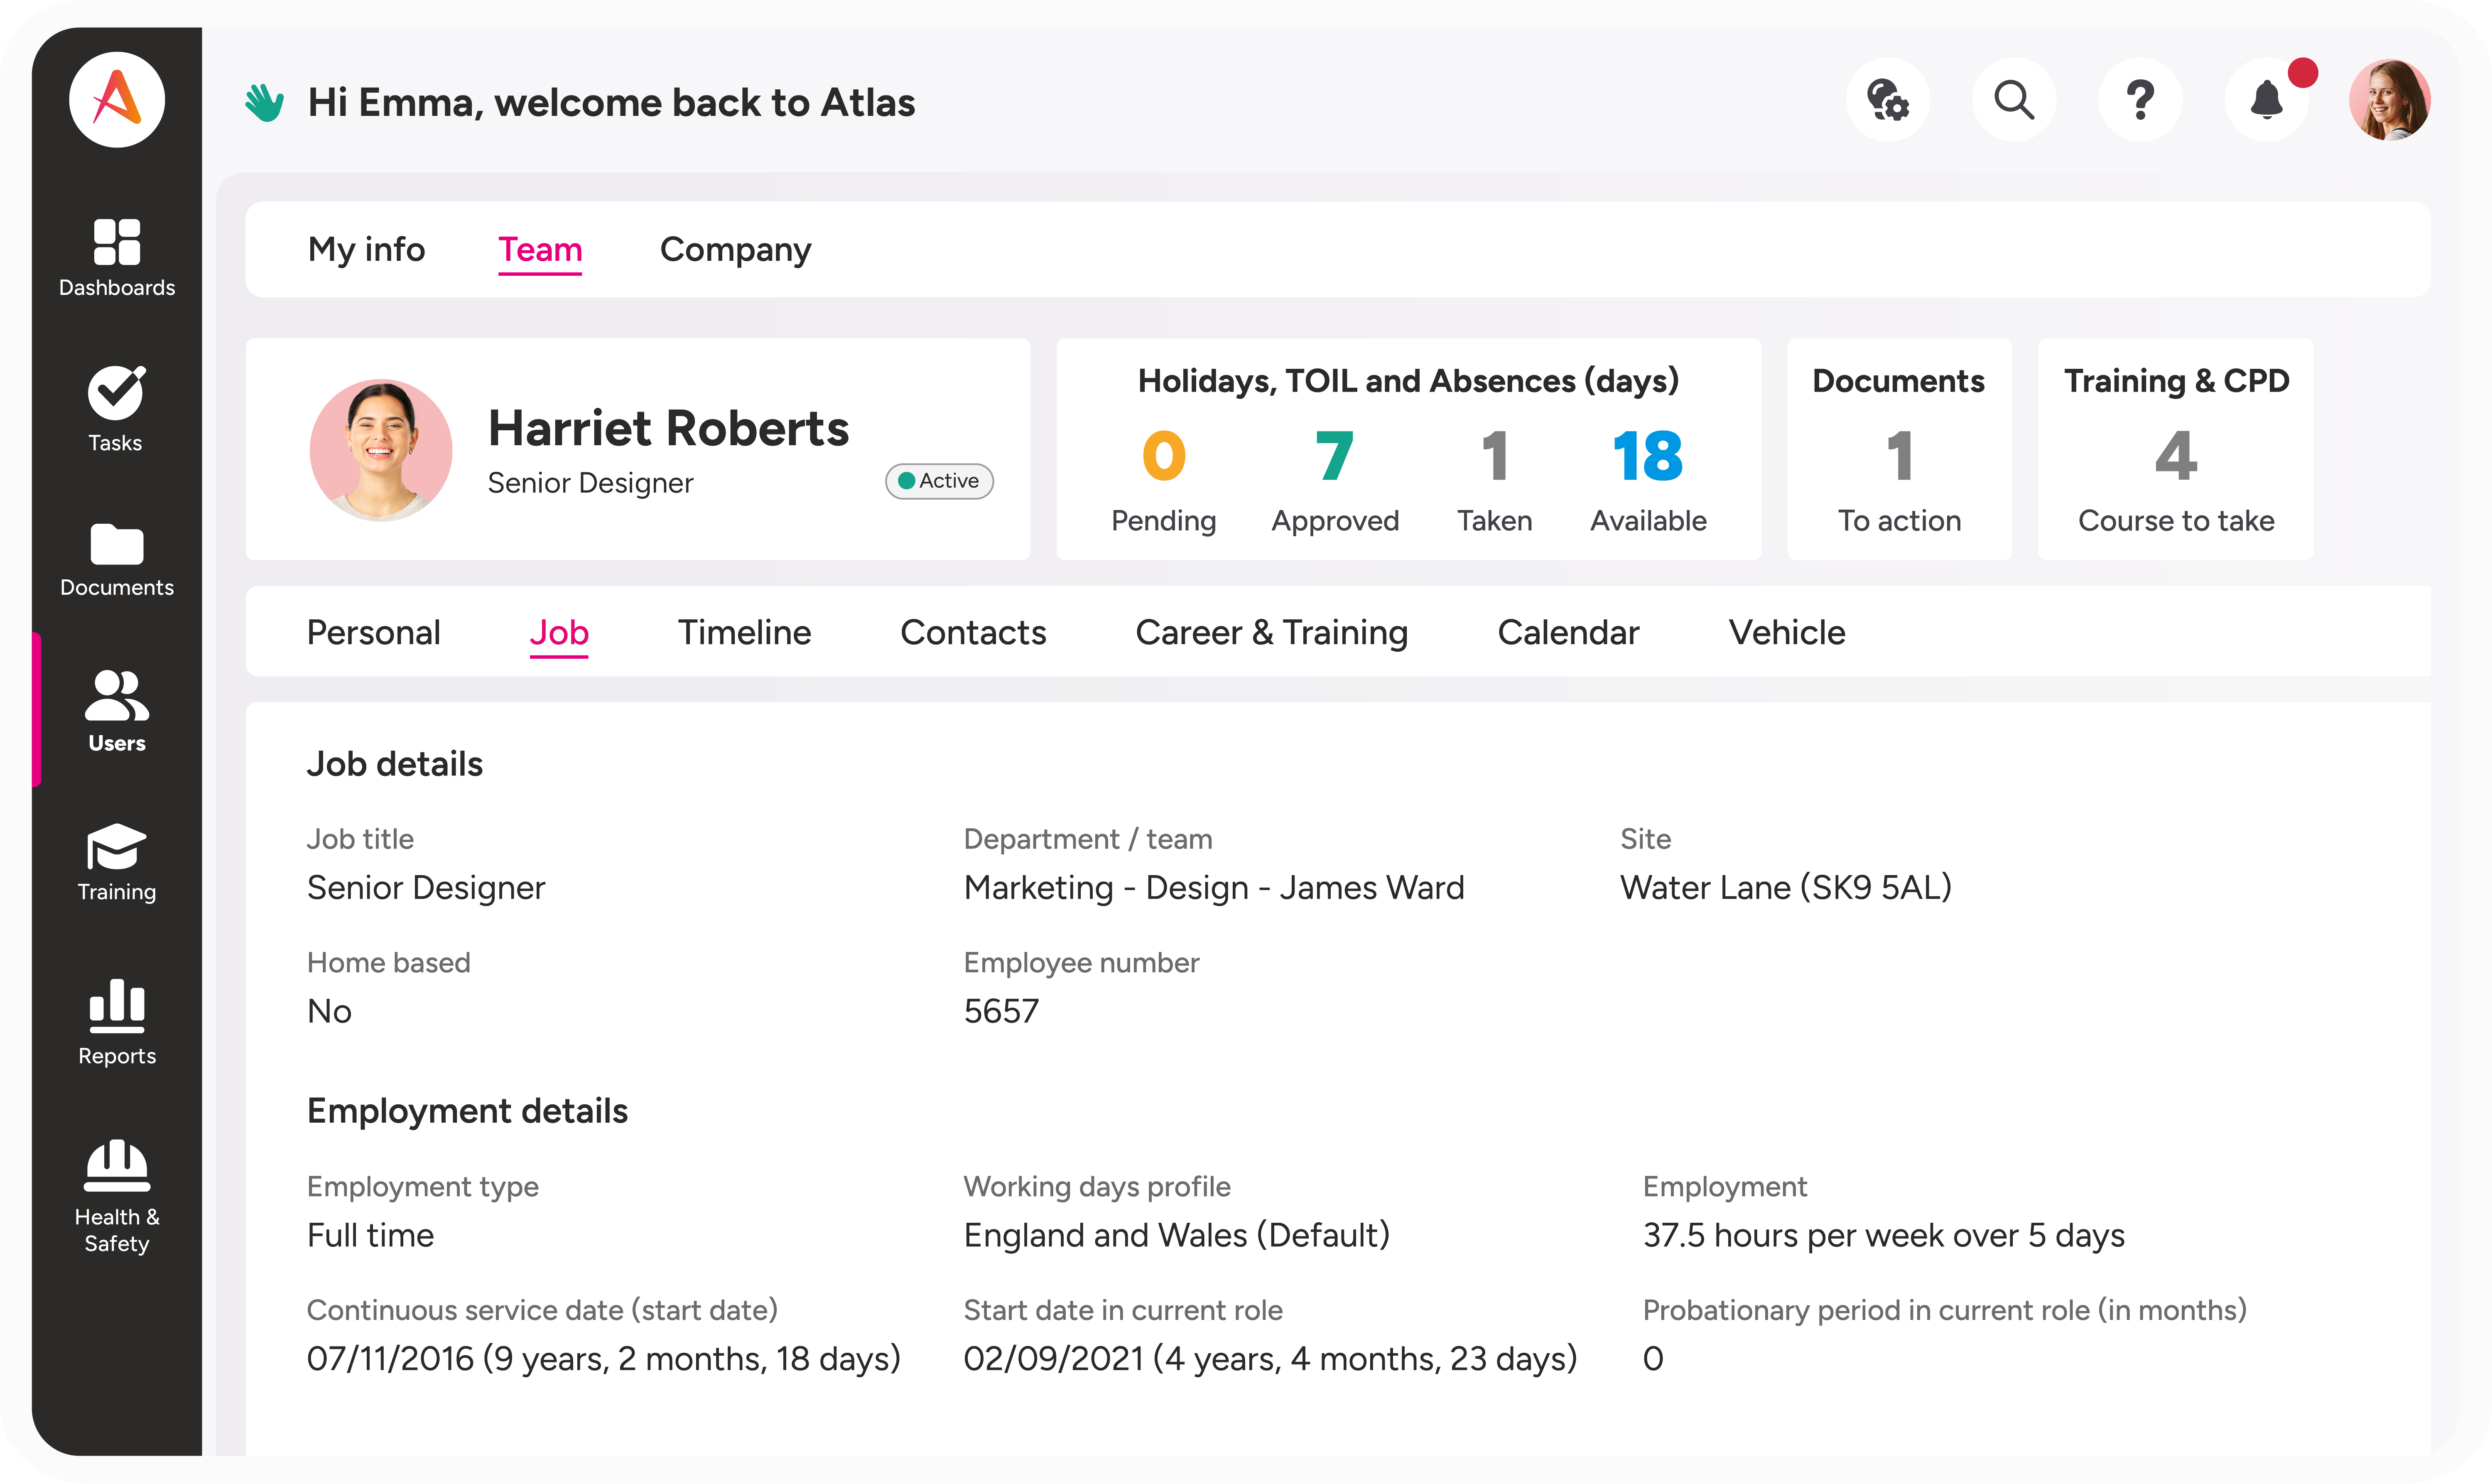The height and width of the screenshot is (1484, 2492).
Task: Switch to the Company tab
Action: 735,249
